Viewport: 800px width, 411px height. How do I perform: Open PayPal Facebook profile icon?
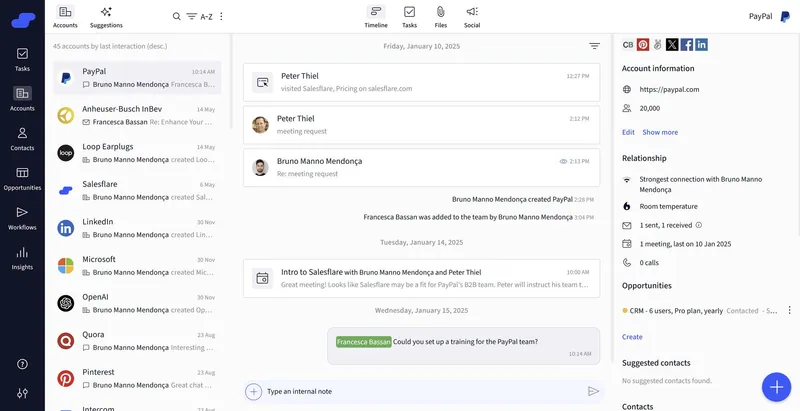tap(687, 45)
